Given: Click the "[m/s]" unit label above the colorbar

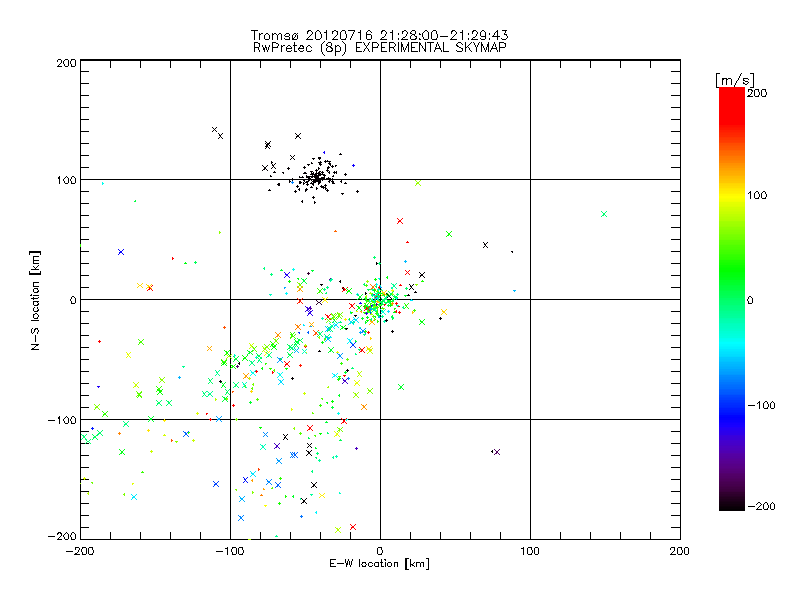Looking at the screenshot, I should tap(735, 80).
